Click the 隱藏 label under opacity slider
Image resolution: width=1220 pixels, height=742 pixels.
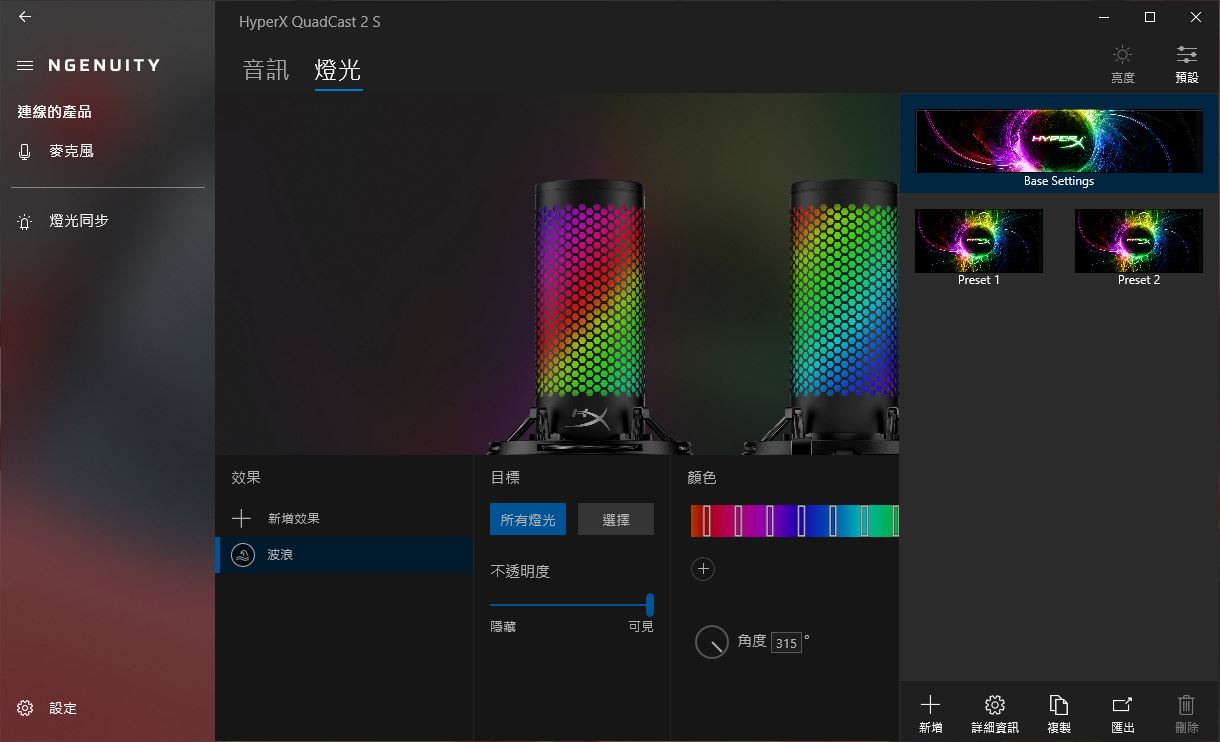click(503, 627)
